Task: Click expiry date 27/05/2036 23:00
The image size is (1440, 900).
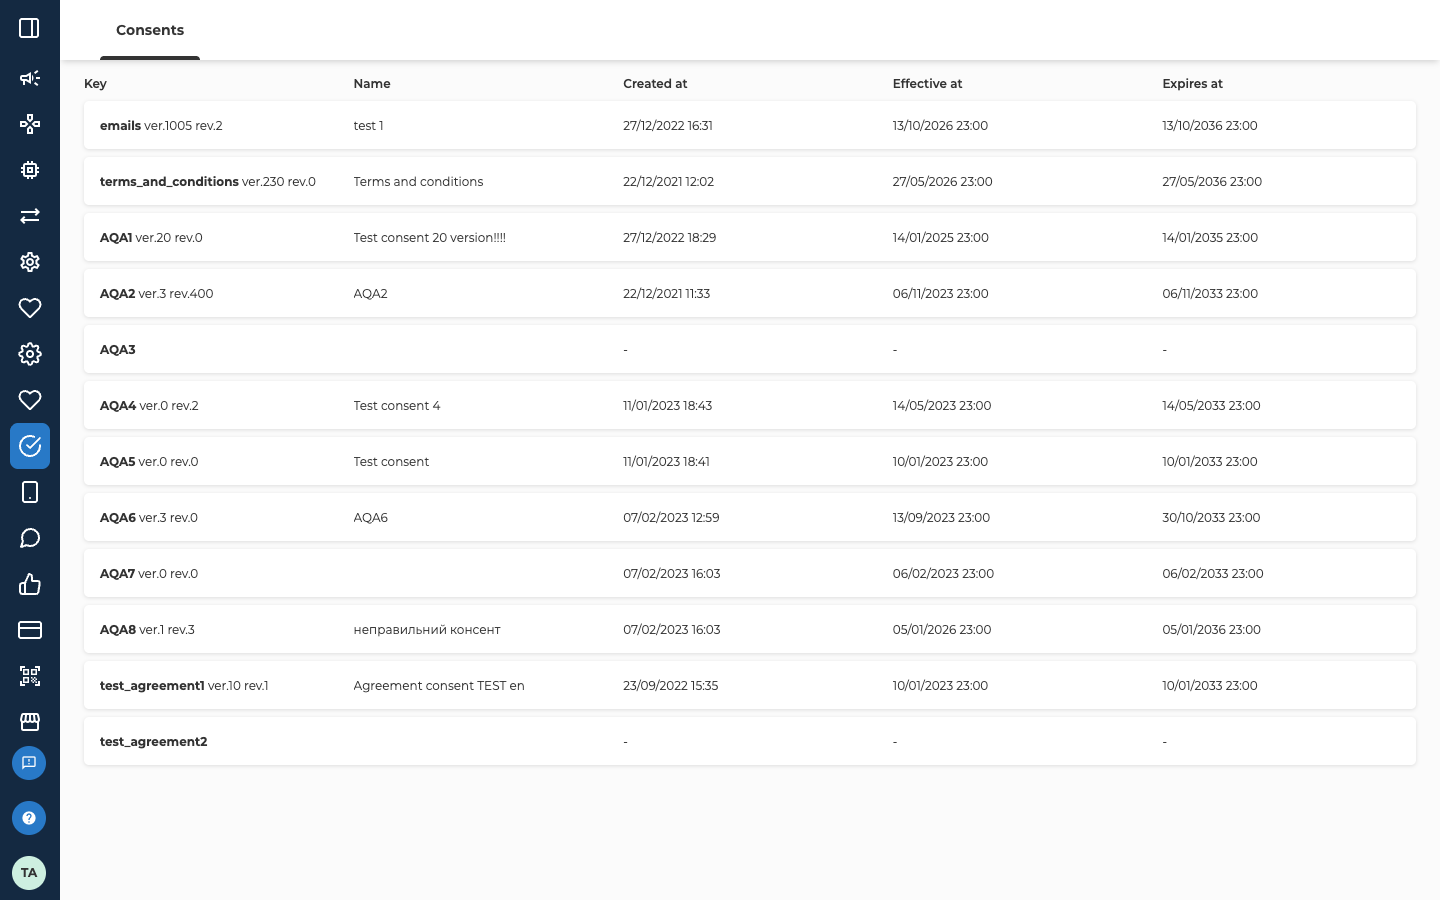Action: 1212,182
